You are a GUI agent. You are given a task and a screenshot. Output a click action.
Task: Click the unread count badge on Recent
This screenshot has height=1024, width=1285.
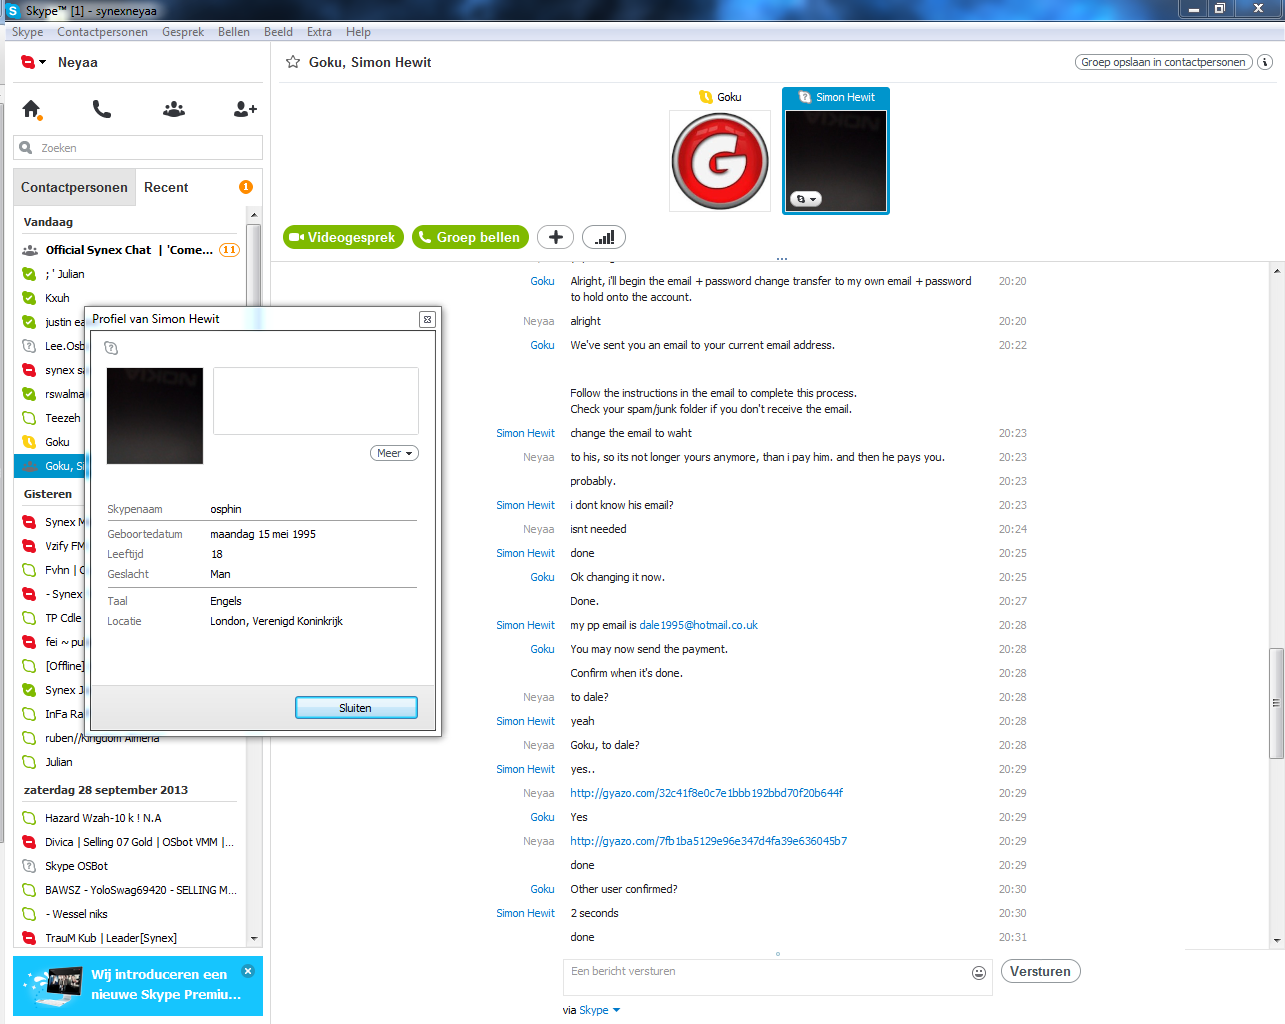point(246,187)
